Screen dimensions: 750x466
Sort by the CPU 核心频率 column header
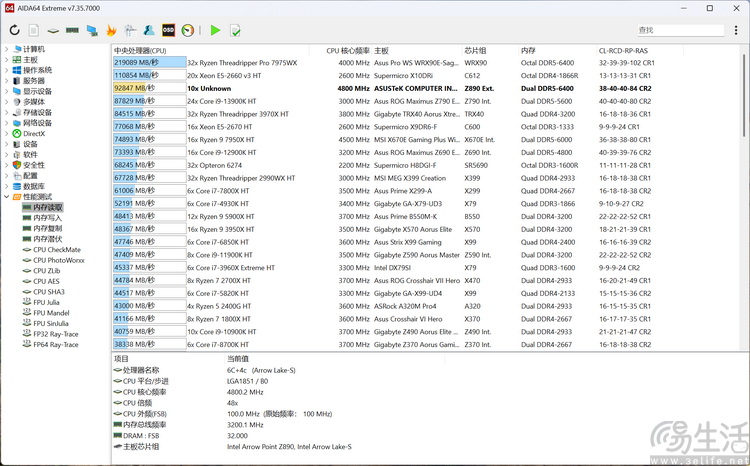click(348, 50)
